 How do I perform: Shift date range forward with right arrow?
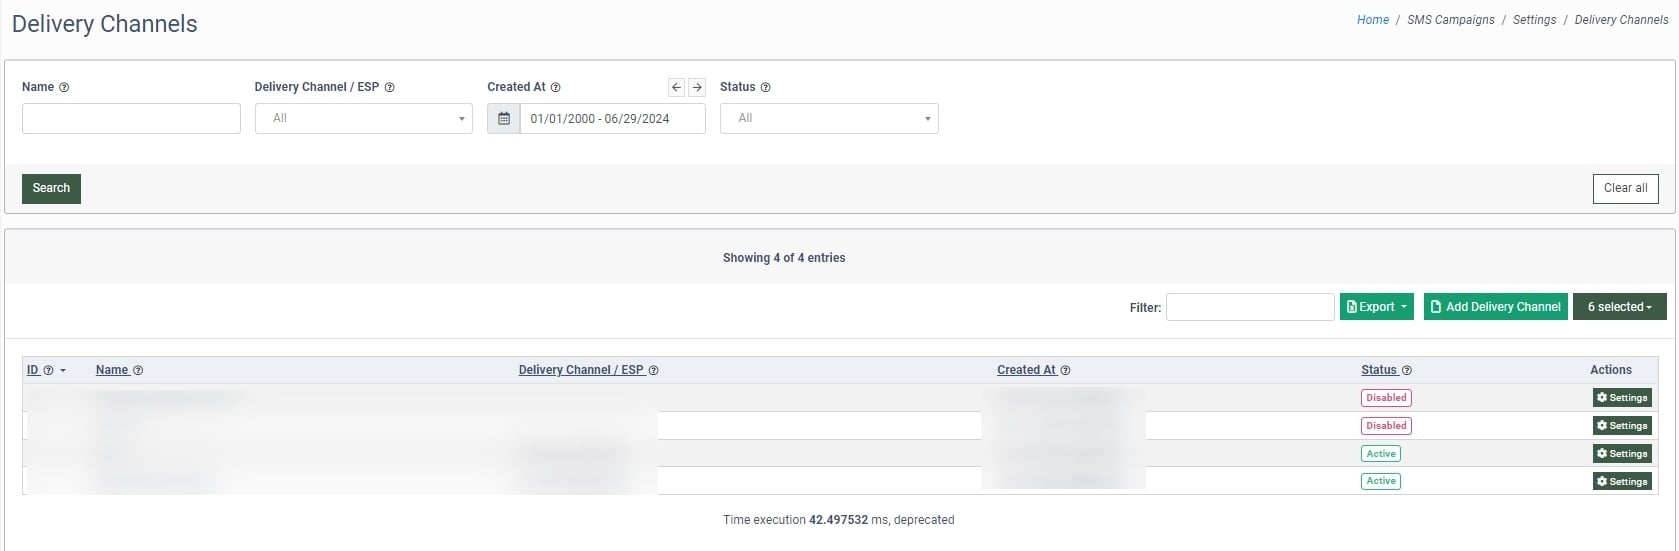697,88
